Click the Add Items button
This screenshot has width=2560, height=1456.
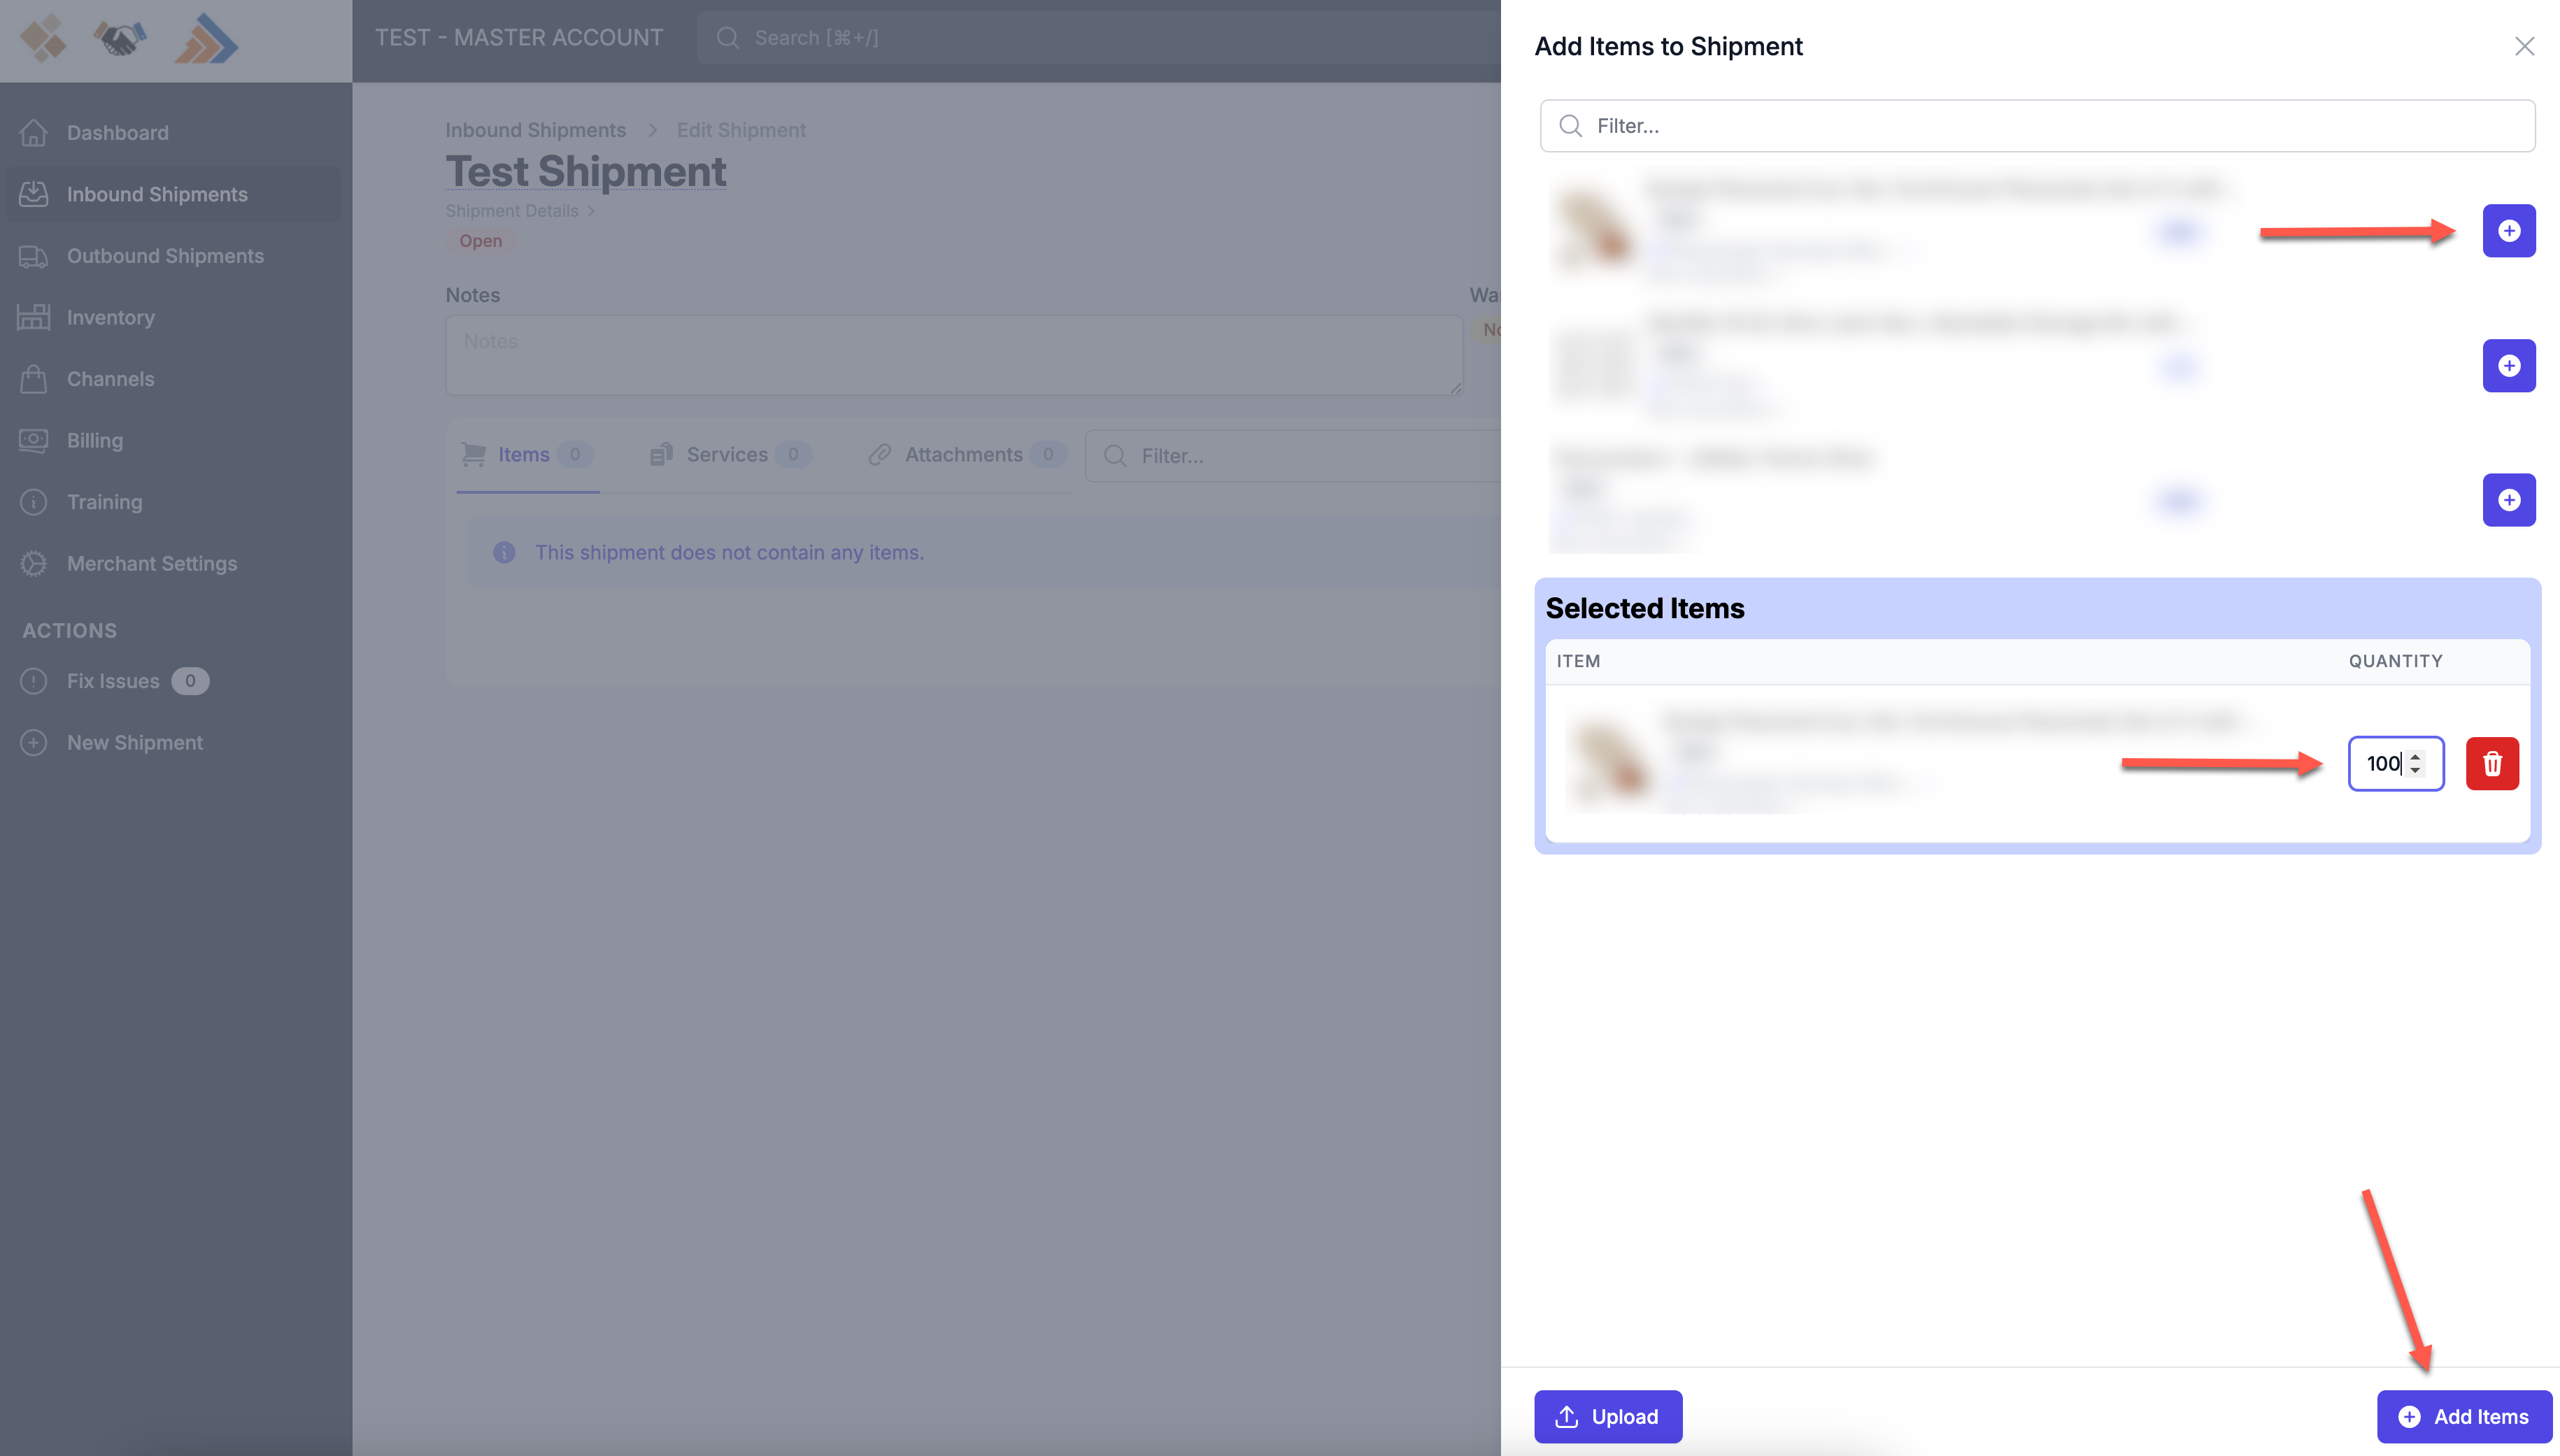[2464, 1416]
